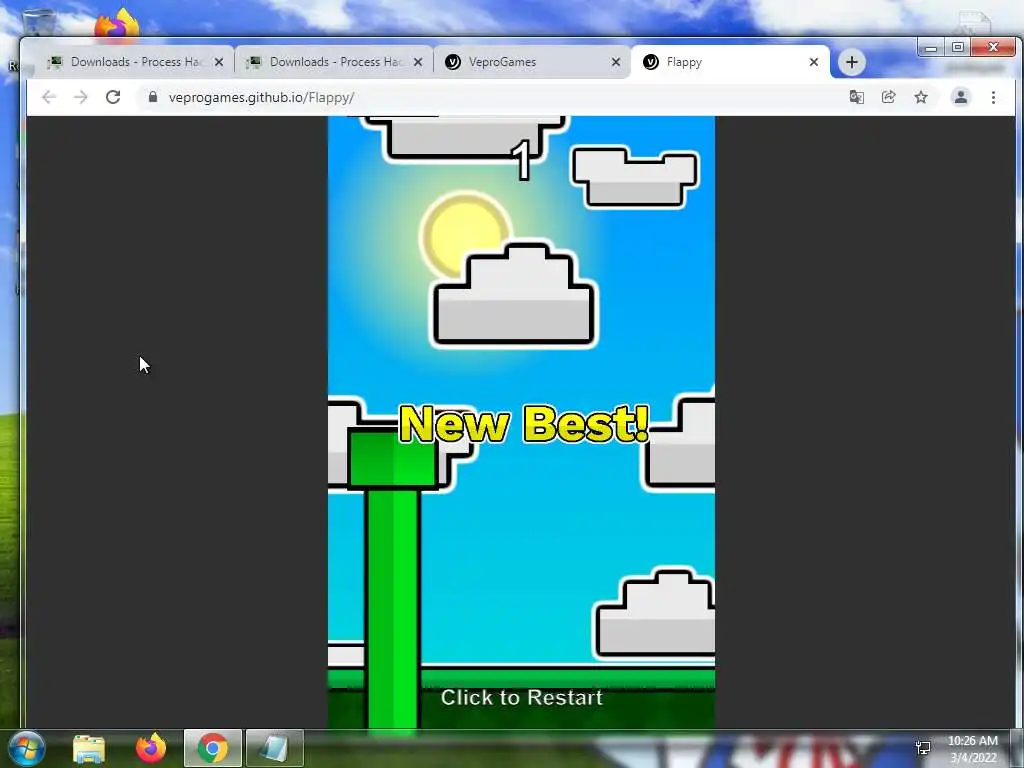Go forward in browser history
The image size is (1024, 768).
[81, 97]
